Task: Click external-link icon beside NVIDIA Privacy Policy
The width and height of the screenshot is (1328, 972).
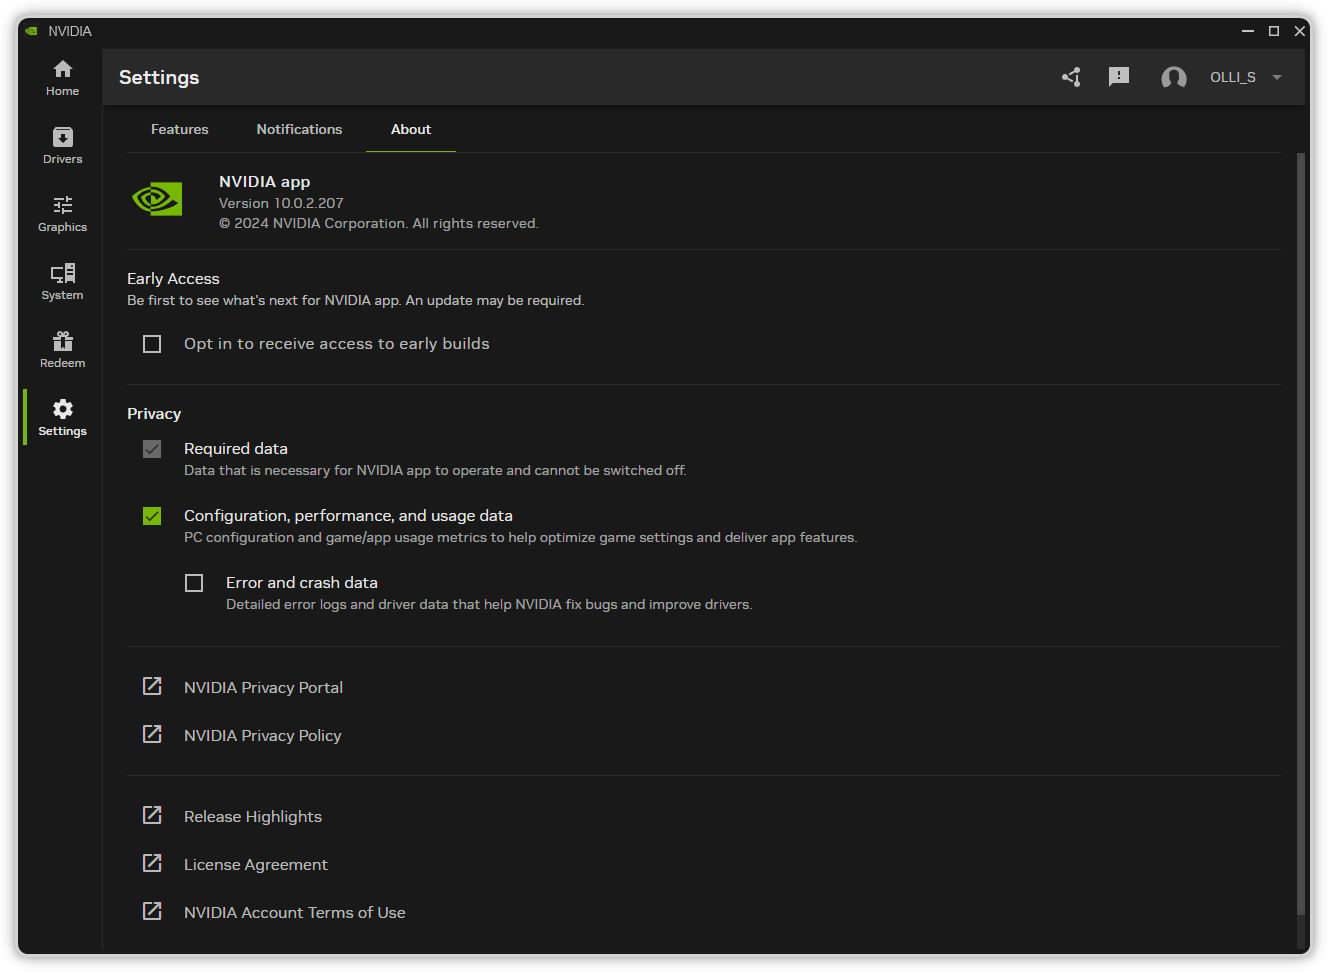Action: coord(152,734)
